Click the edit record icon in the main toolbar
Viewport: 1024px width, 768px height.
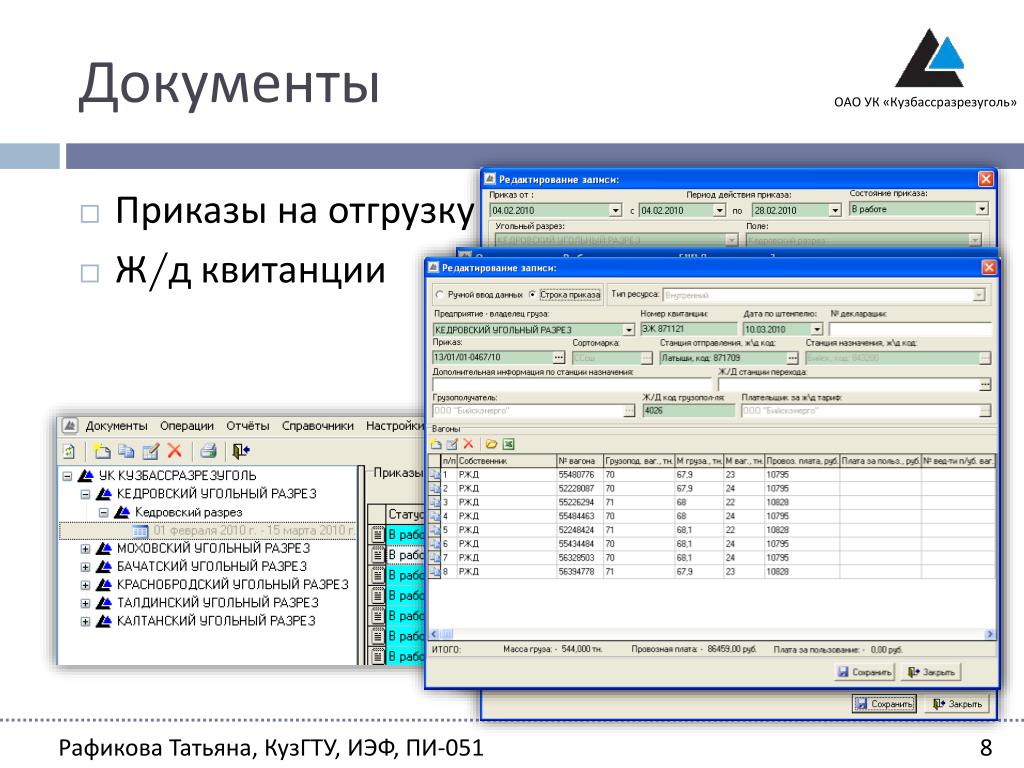click(x=151, y=451)
